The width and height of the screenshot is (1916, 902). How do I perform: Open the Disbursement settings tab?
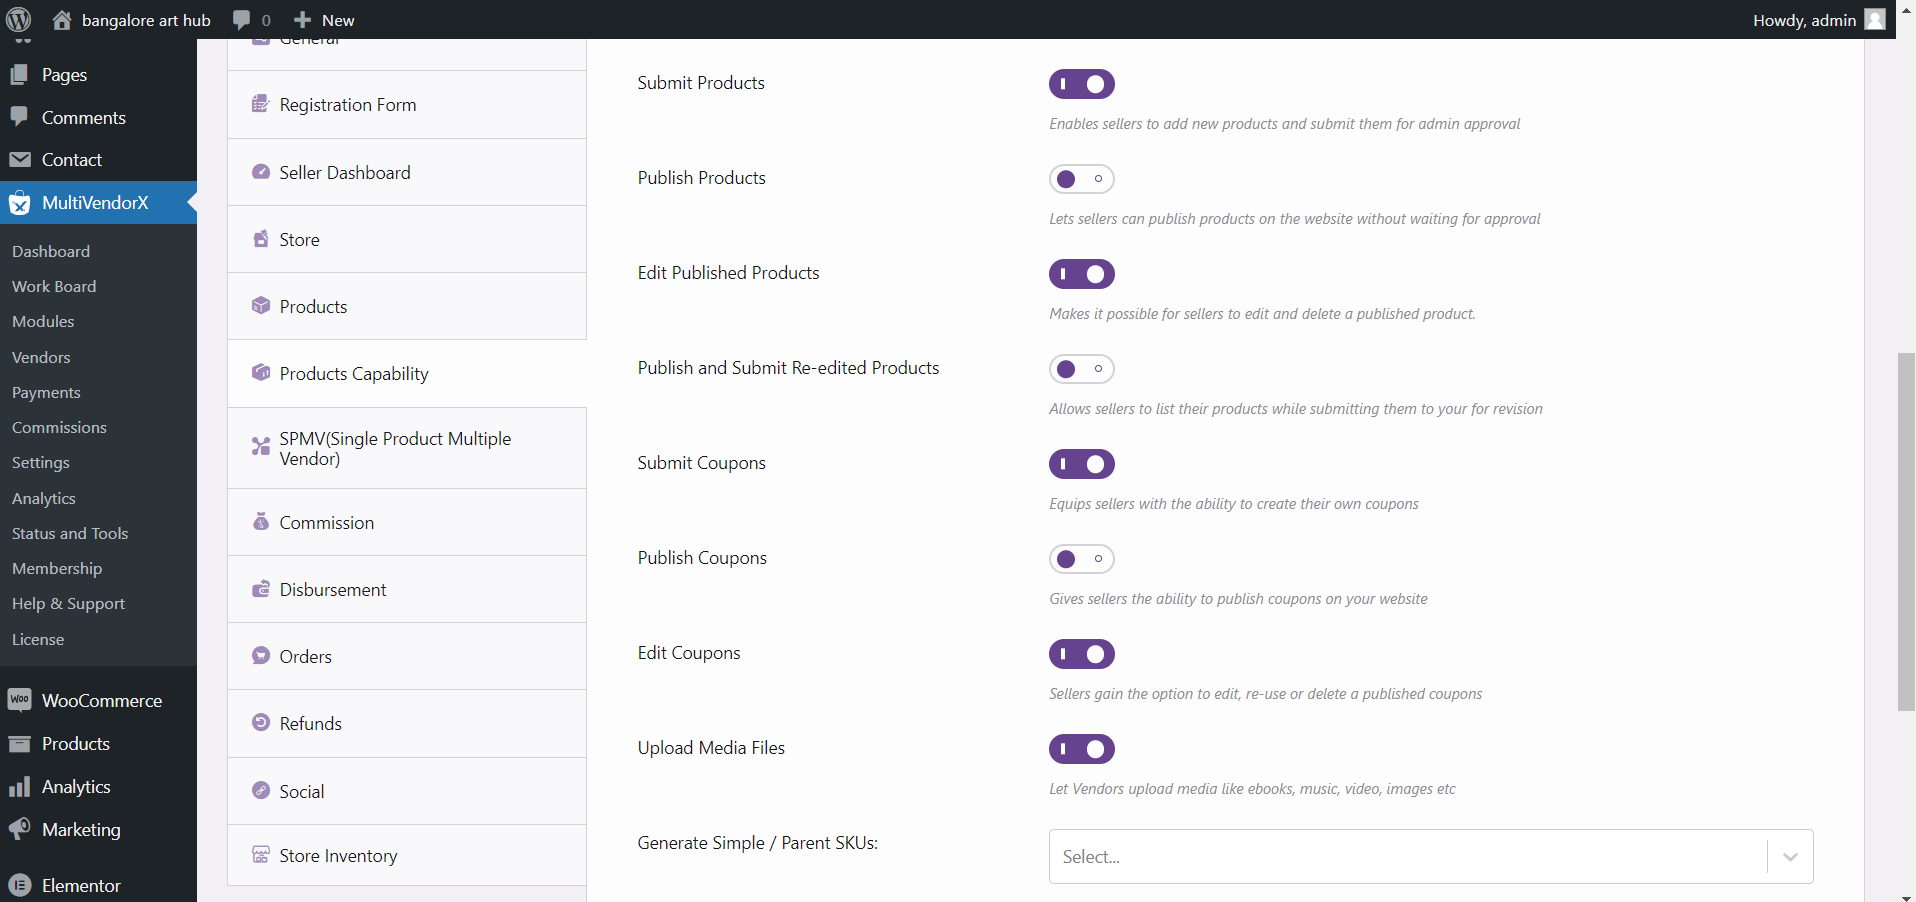tap(333, 590)
